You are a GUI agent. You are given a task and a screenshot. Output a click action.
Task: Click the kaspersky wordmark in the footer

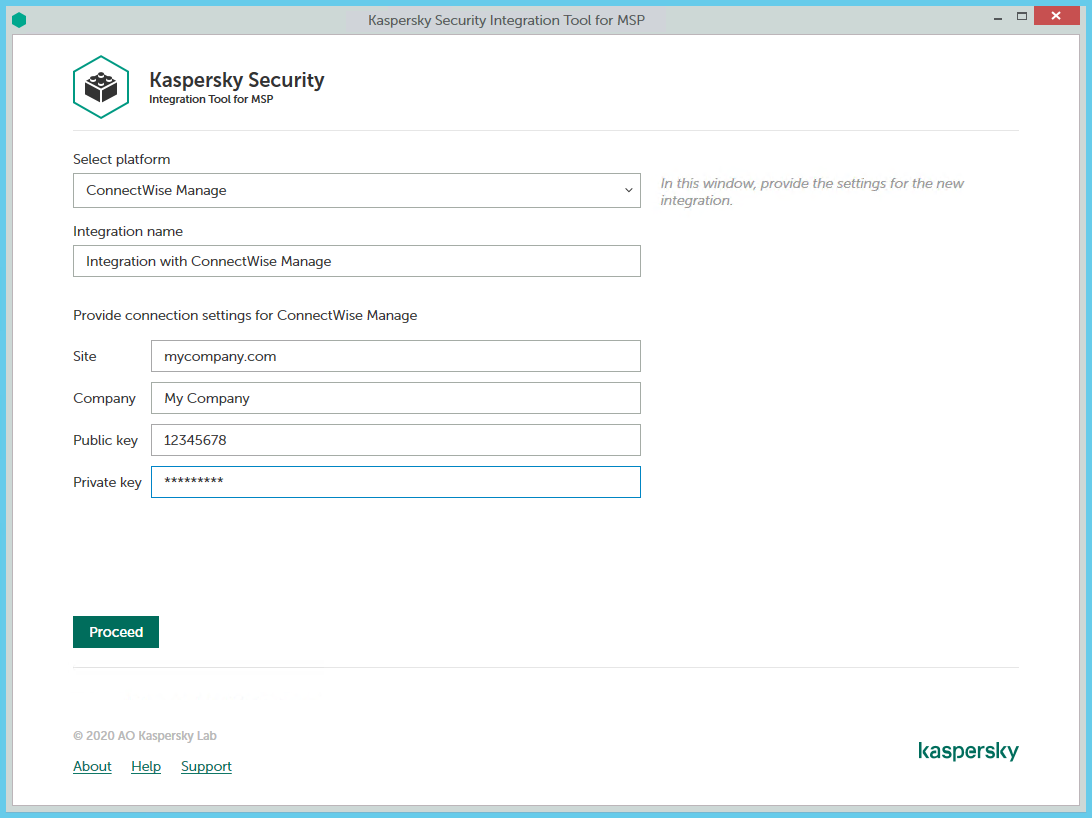click(968, 751)
